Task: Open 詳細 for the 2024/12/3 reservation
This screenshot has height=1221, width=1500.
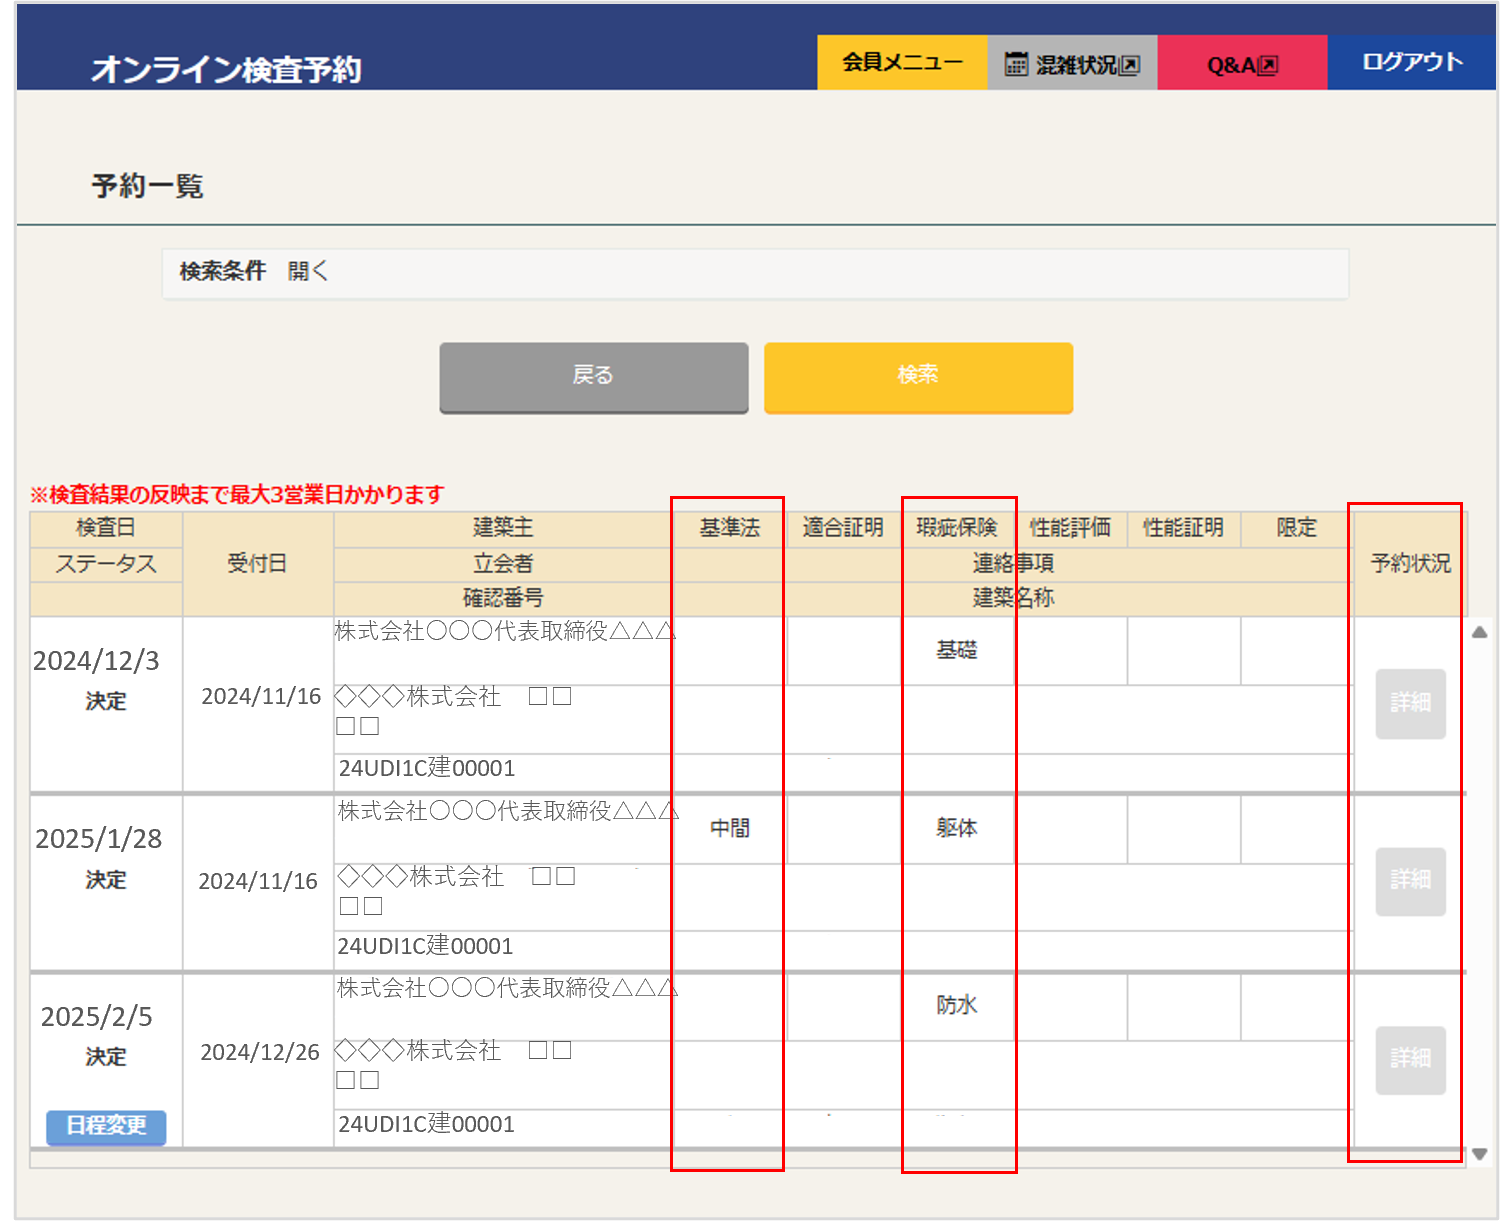Action: pyautogui.click(x=1410, y=703)
